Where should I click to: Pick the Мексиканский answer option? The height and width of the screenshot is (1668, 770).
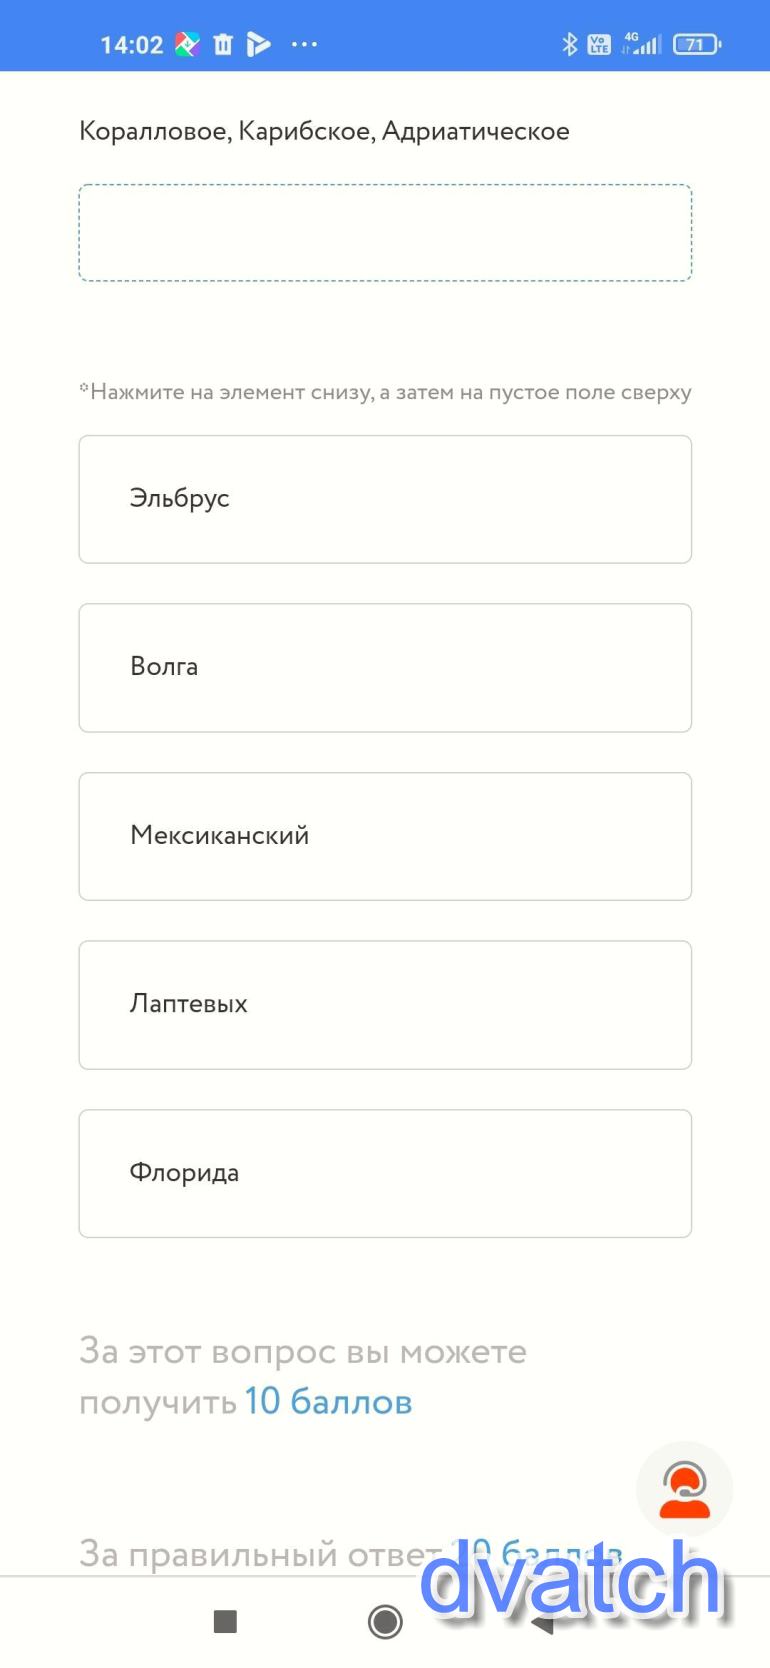point(385,836)
